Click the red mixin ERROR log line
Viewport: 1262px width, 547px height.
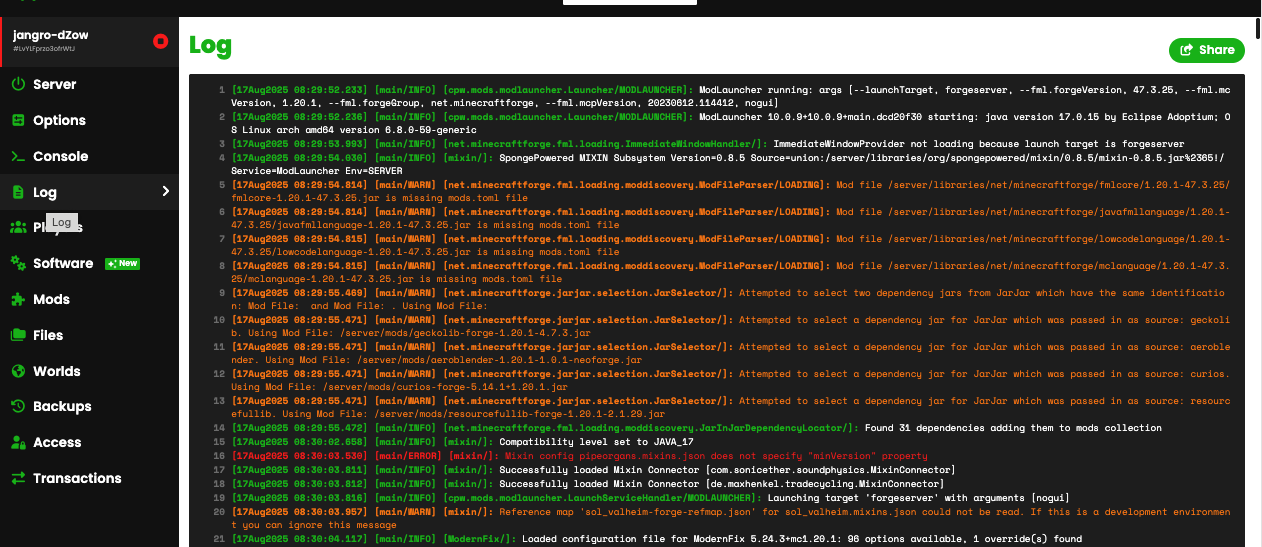tap(580, 455)
